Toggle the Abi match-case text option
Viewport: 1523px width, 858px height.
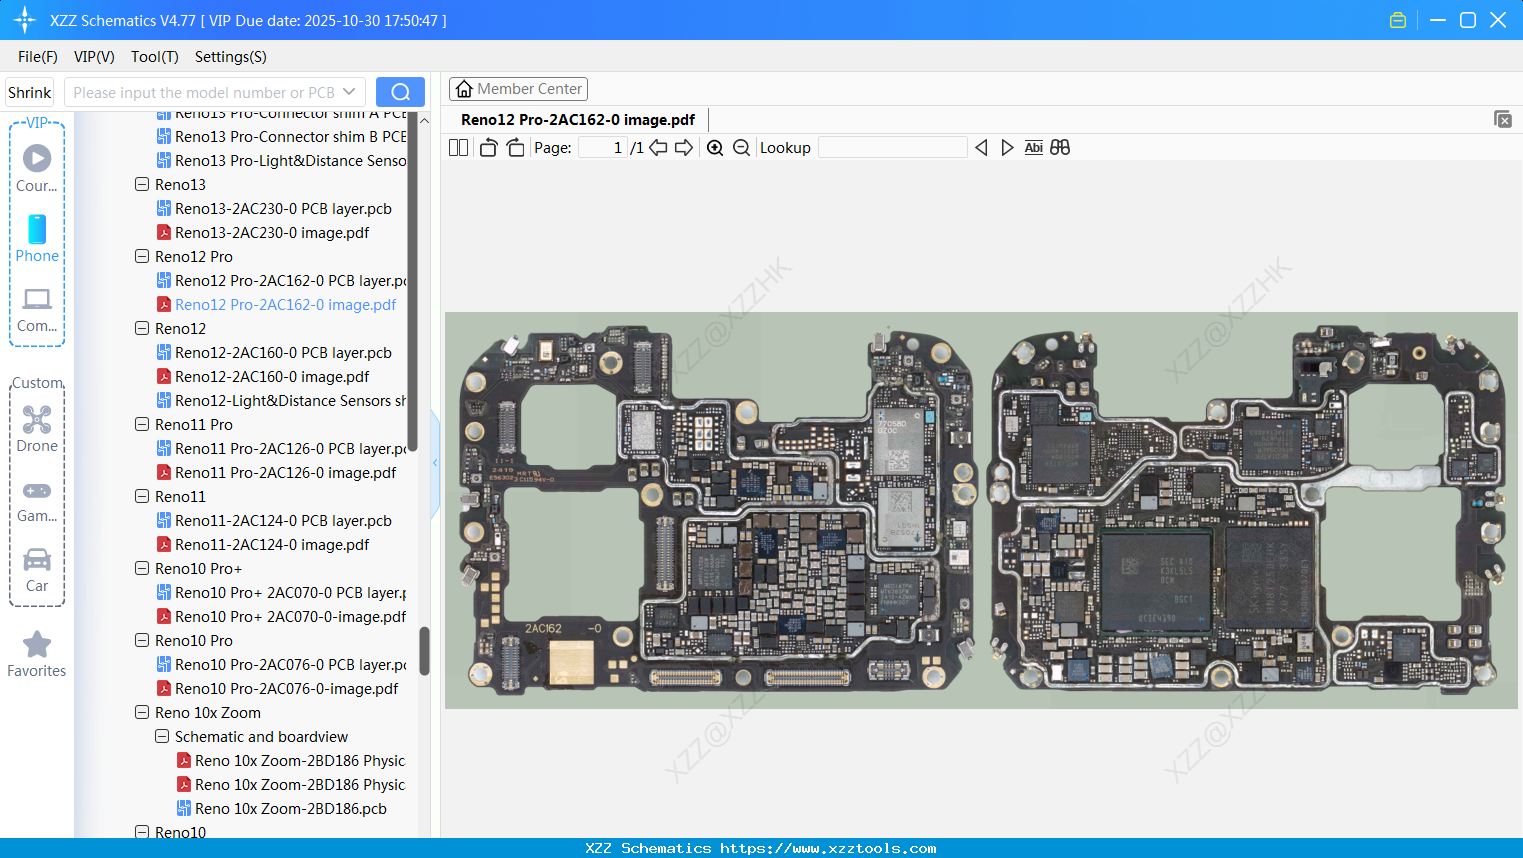pyautogui.click(x=1033, y=148)
